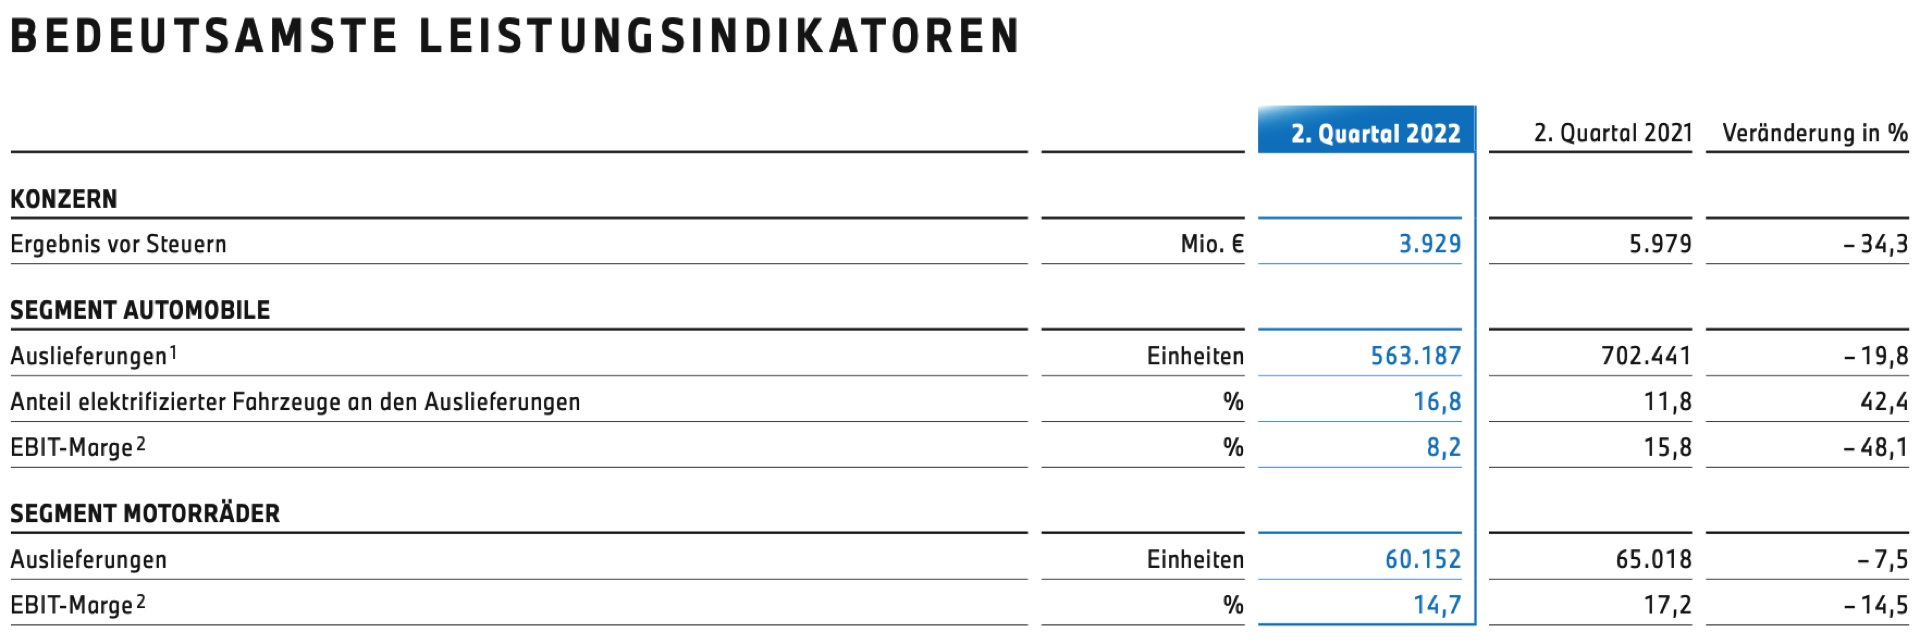Viewport: 1920px width, 644px height.
Task: Select the 'Veränderung in %' column header
Action: click(1814, 133)
